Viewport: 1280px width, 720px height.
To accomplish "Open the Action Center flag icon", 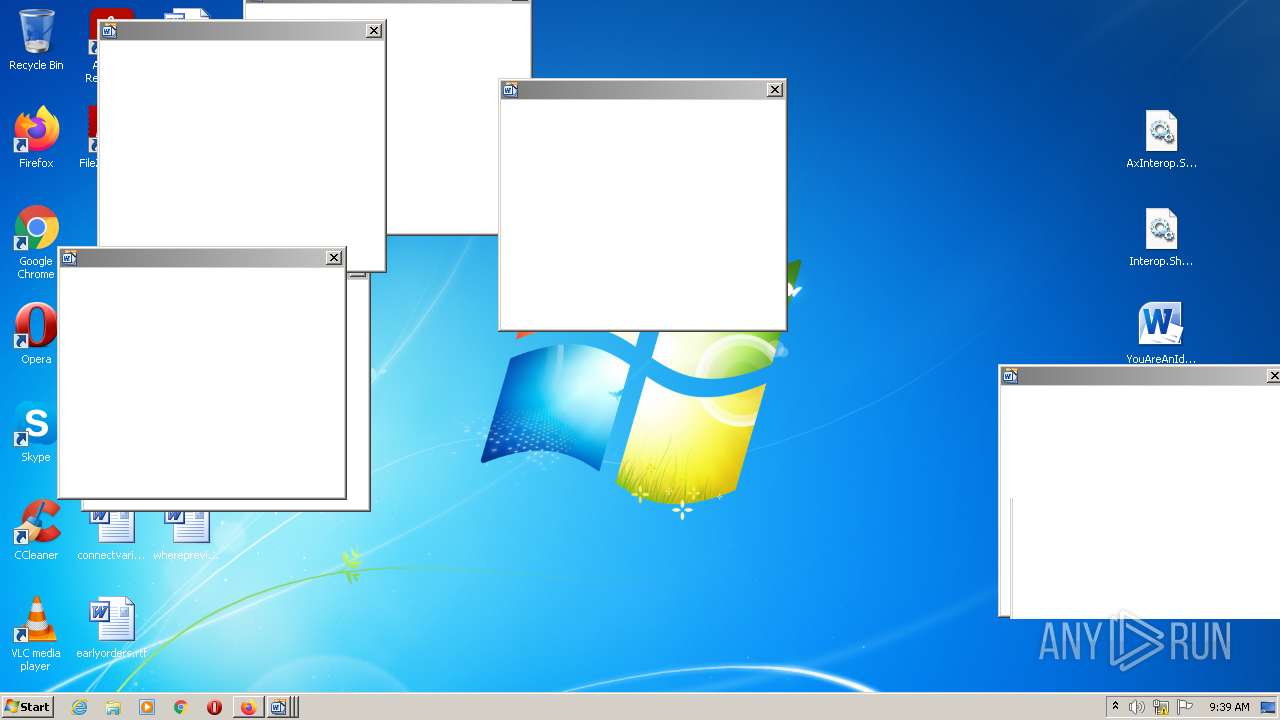I will [x=1185, y=707].
